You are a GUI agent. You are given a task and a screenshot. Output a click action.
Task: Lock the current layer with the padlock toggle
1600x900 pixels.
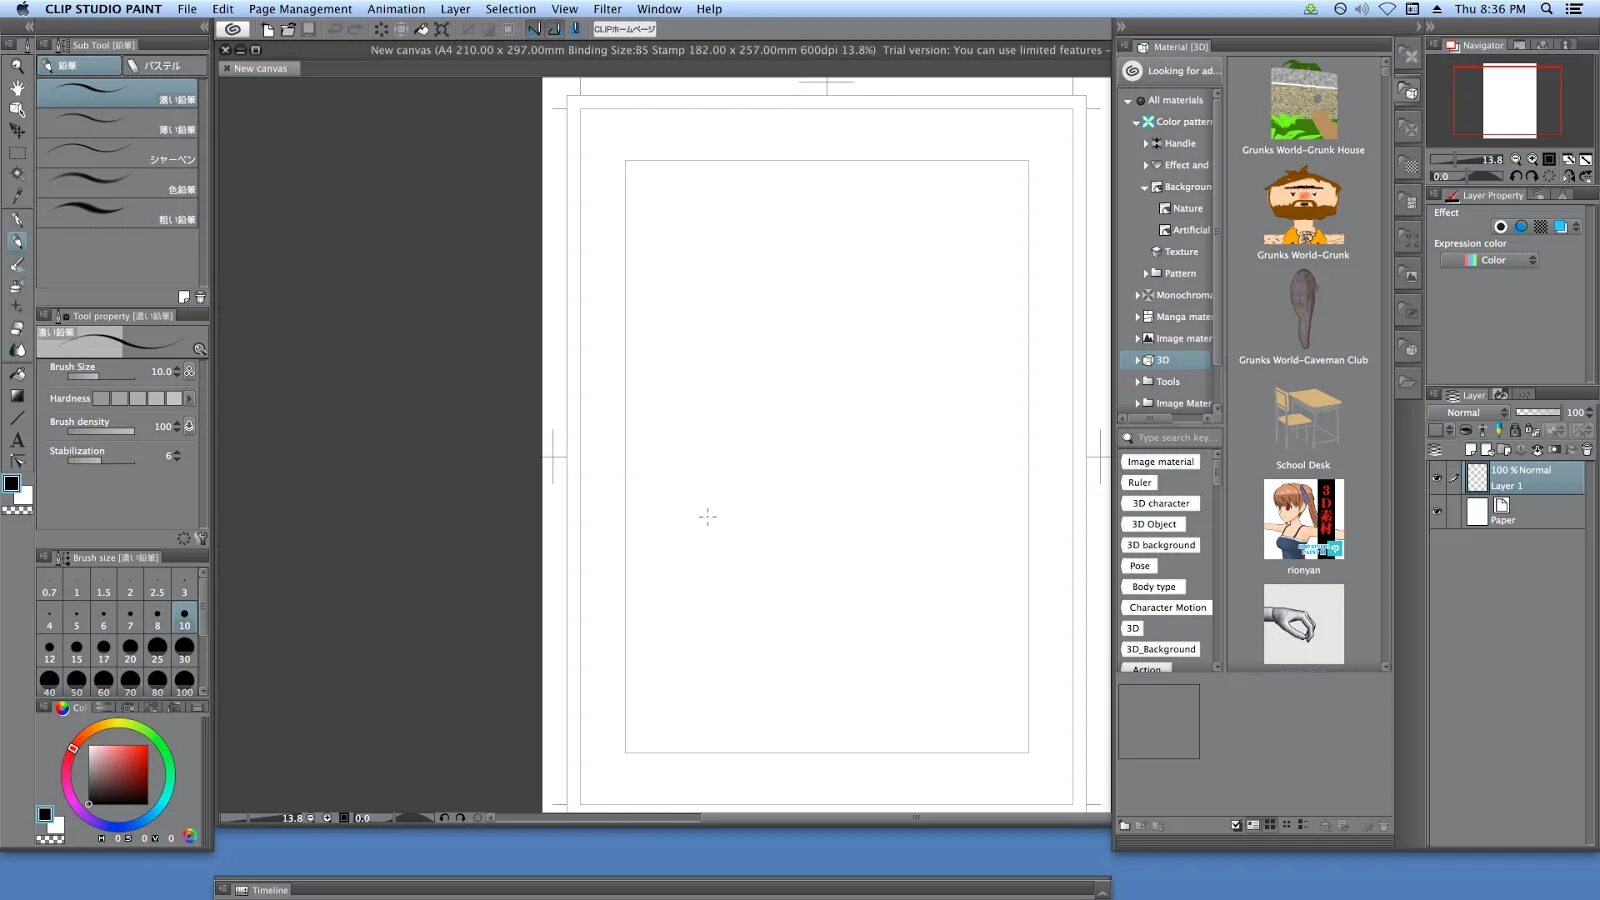pos(1515,431)
